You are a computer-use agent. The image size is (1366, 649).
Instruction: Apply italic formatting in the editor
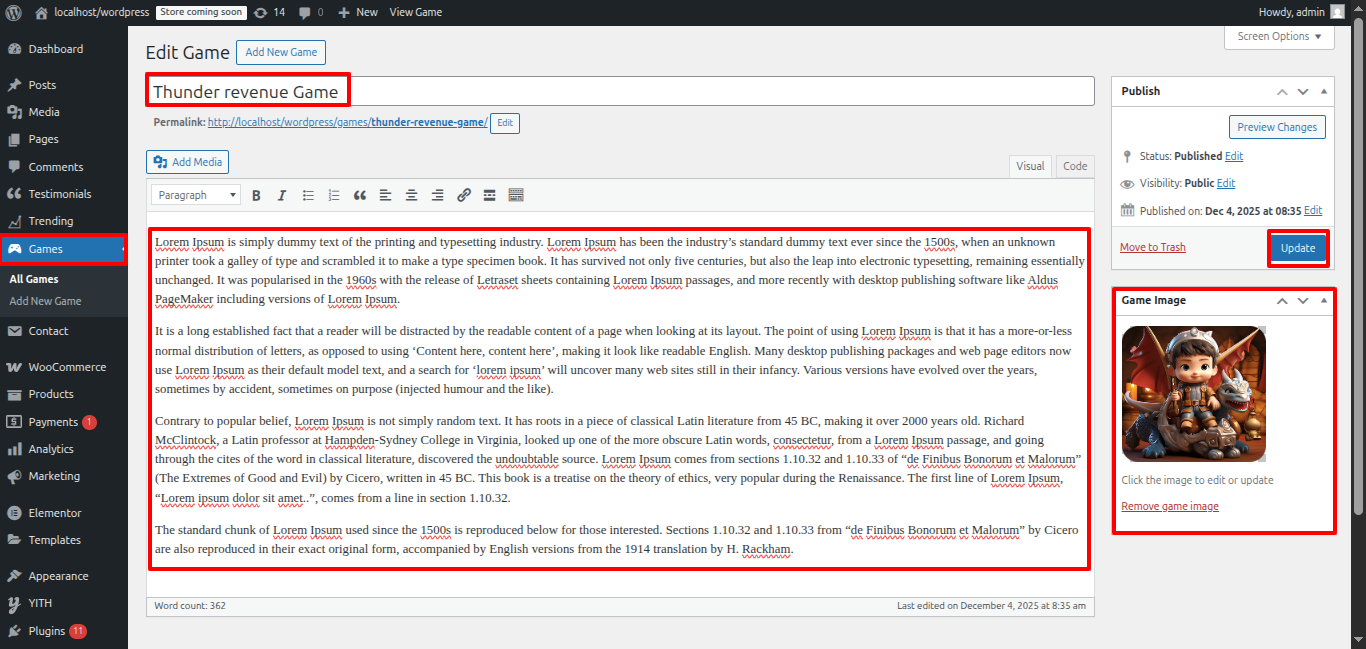pyautogui.click(x=282, y=195)
